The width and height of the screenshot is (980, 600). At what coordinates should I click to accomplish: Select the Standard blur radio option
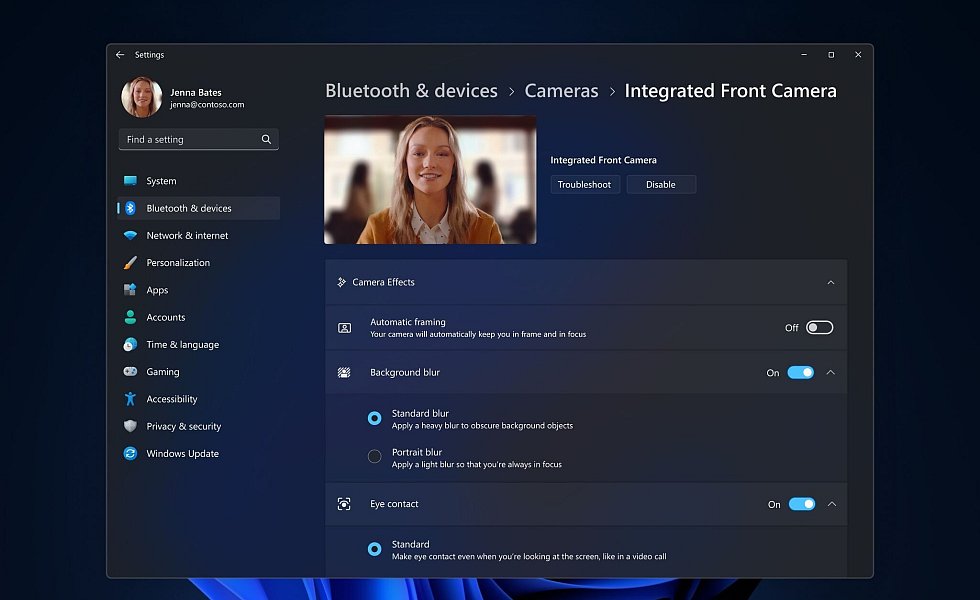pyautogui.click(x=374, y=418)
